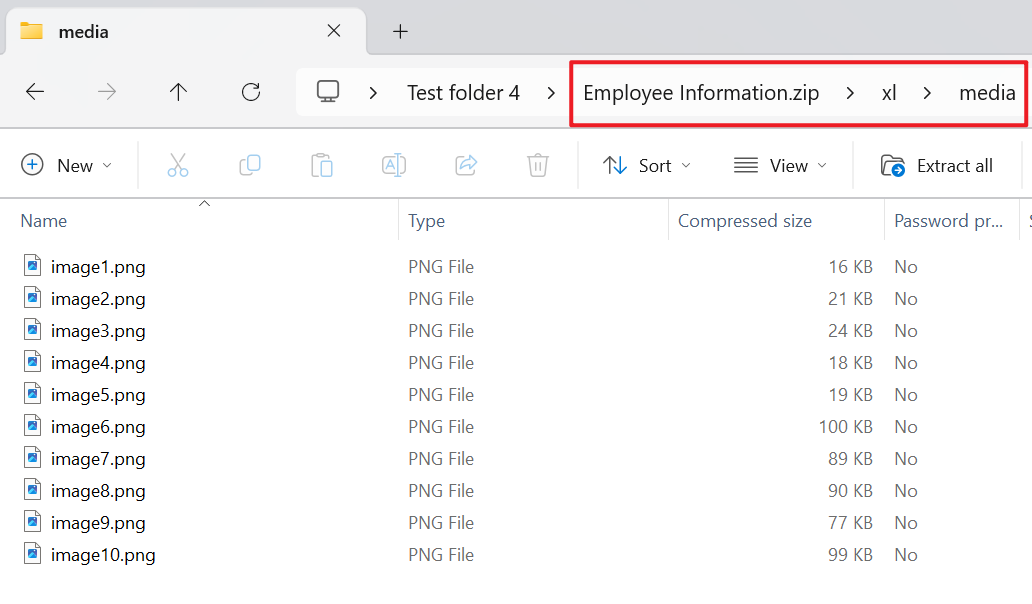1032x604 pixels.
Task: Click the Copy icon in toolbar
Action: click(x=250, y=165)
